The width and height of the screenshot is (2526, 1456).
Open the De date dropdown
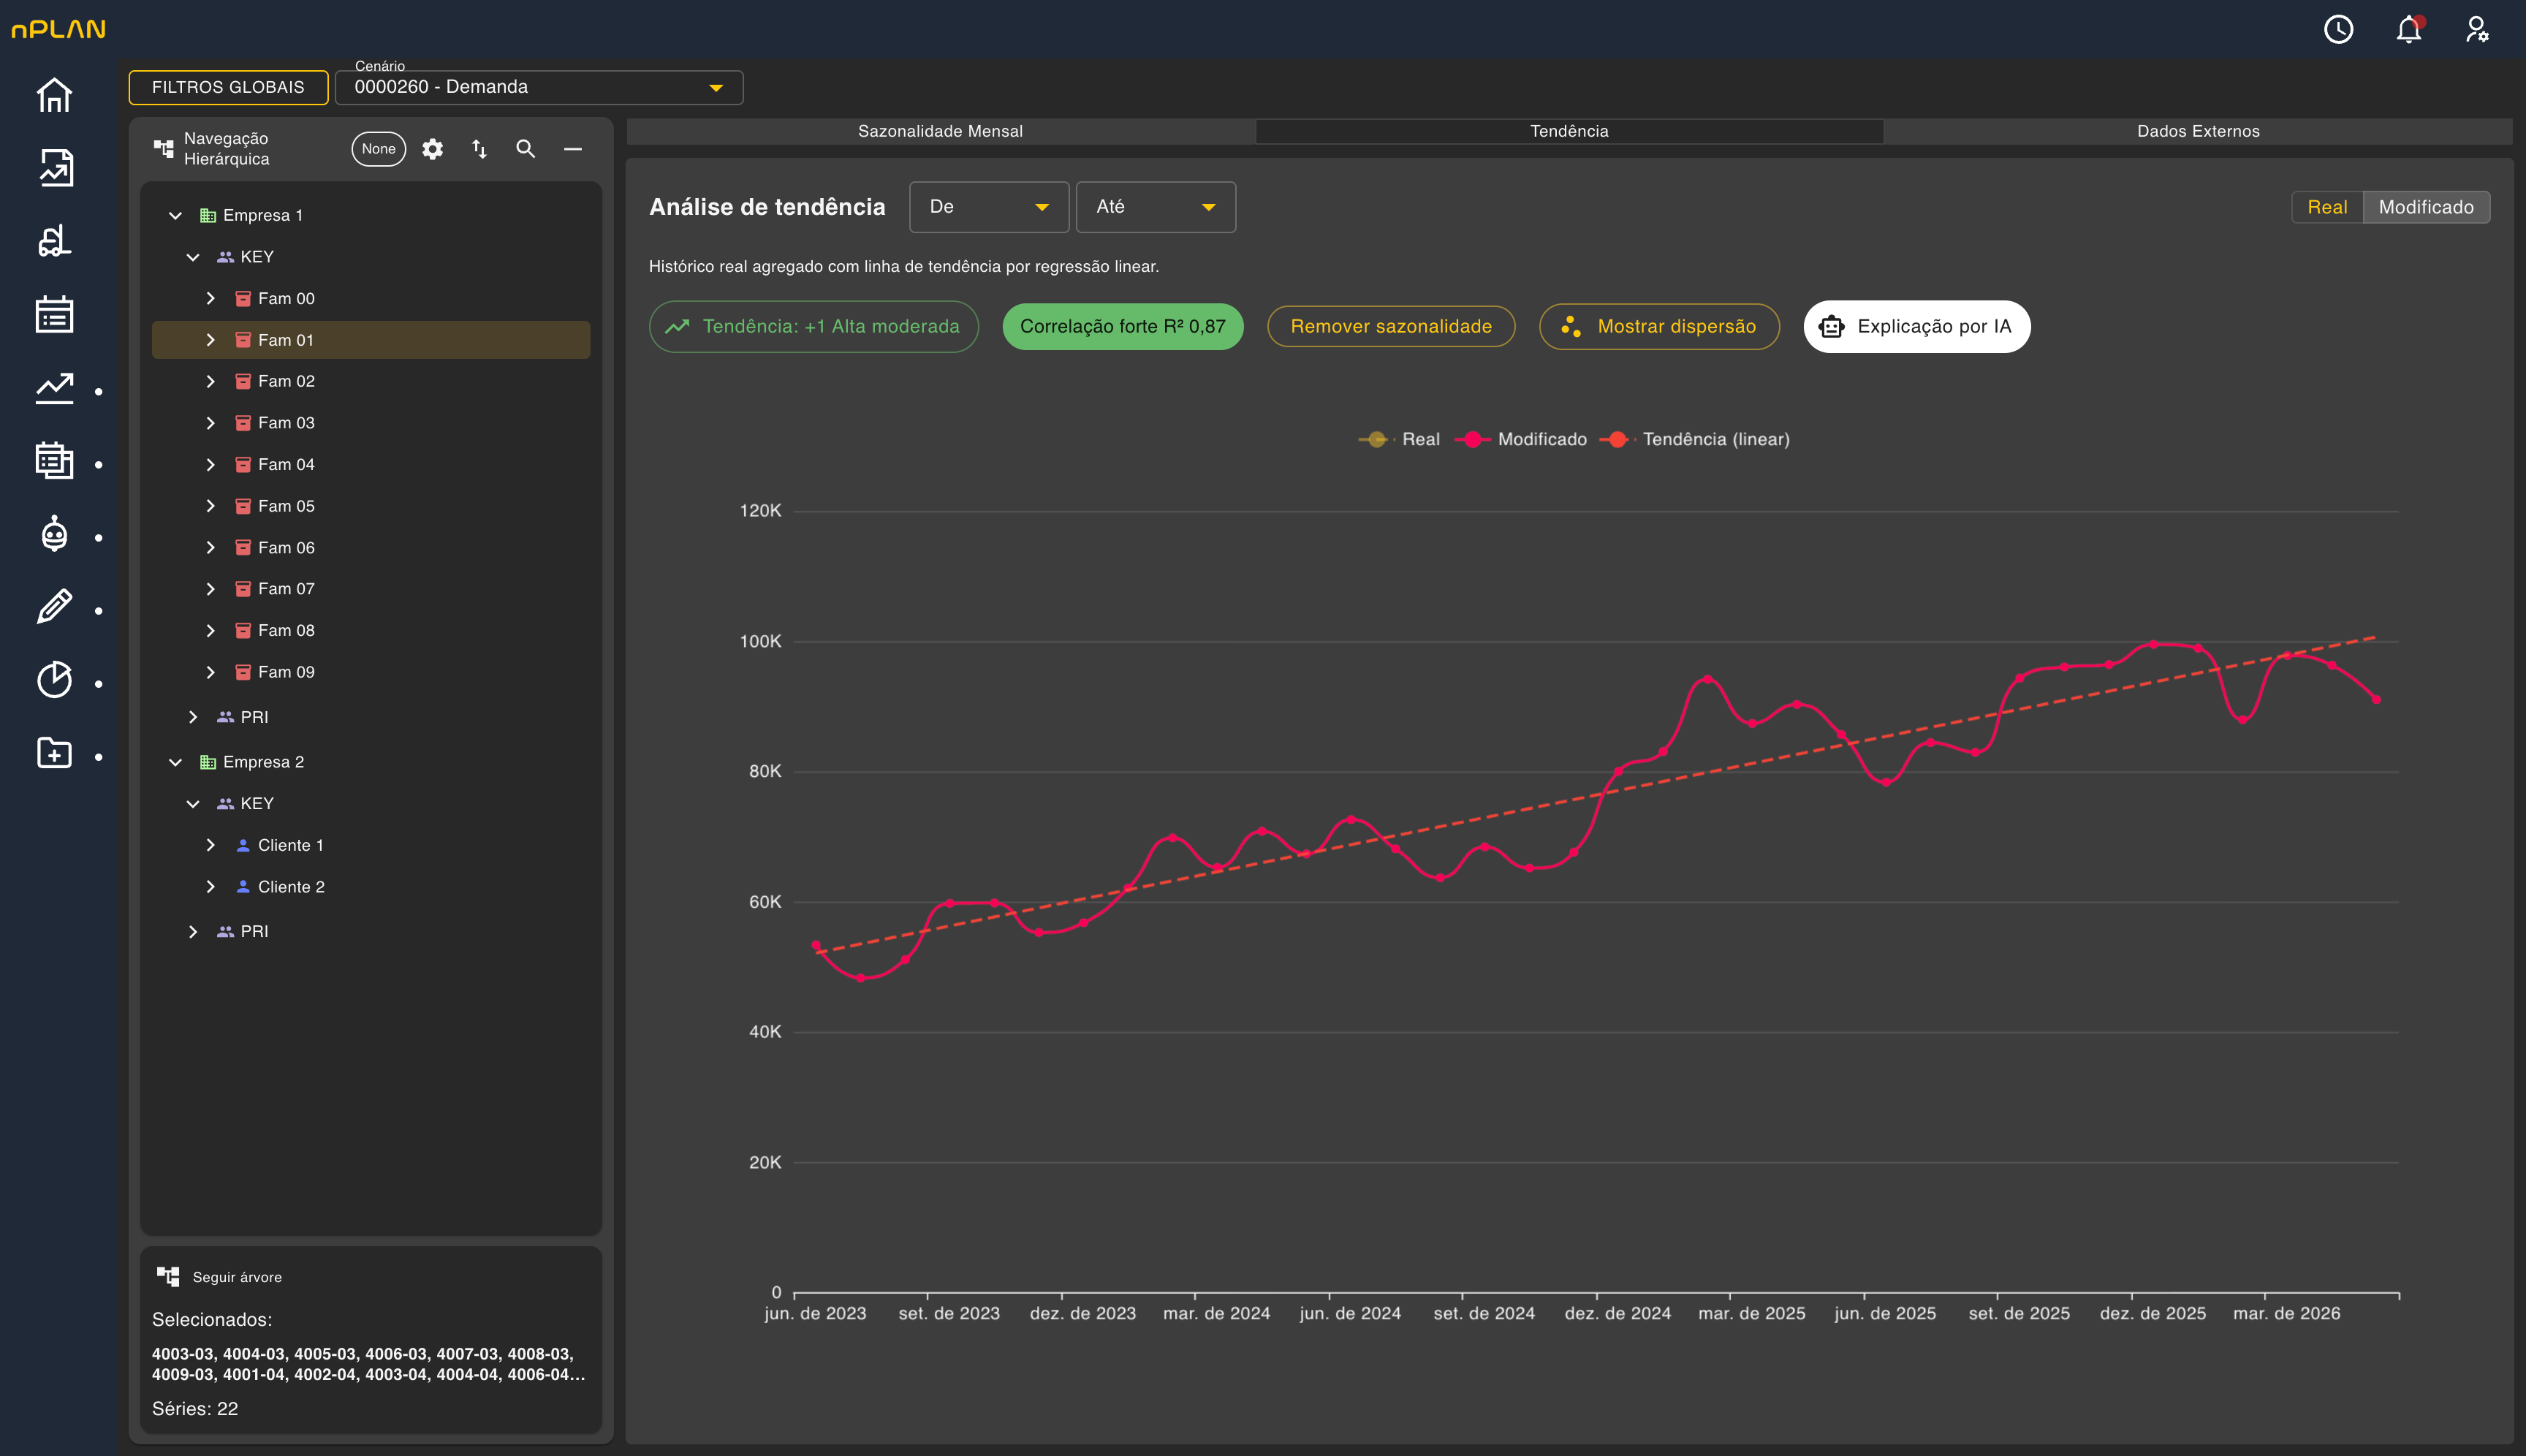pos(989,207)
